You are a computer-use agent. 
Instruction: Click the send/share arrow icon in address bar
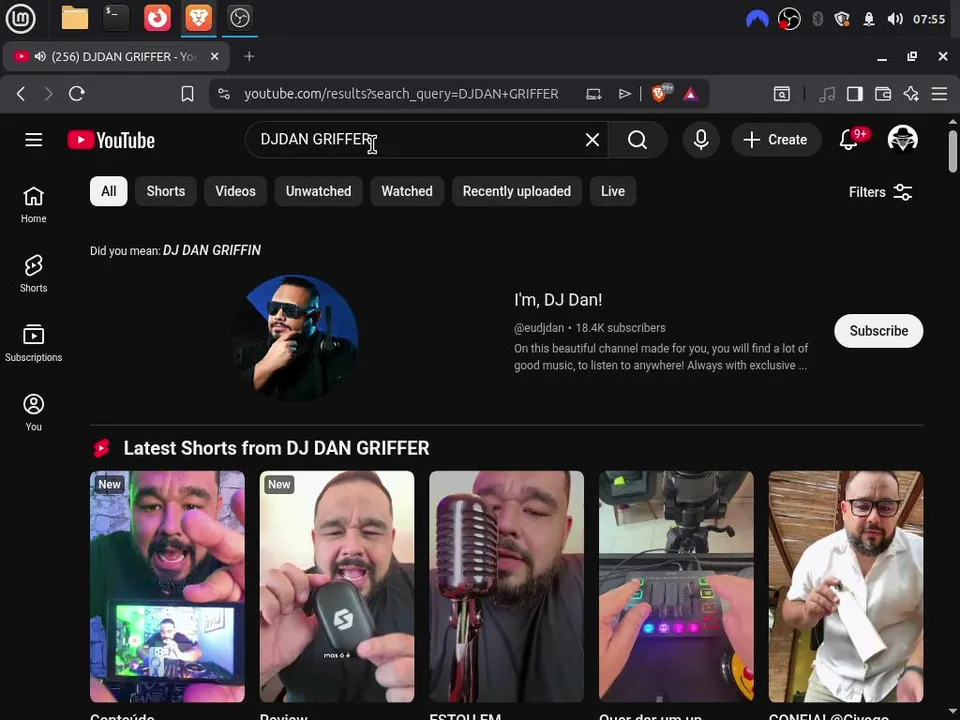[624, 94]
